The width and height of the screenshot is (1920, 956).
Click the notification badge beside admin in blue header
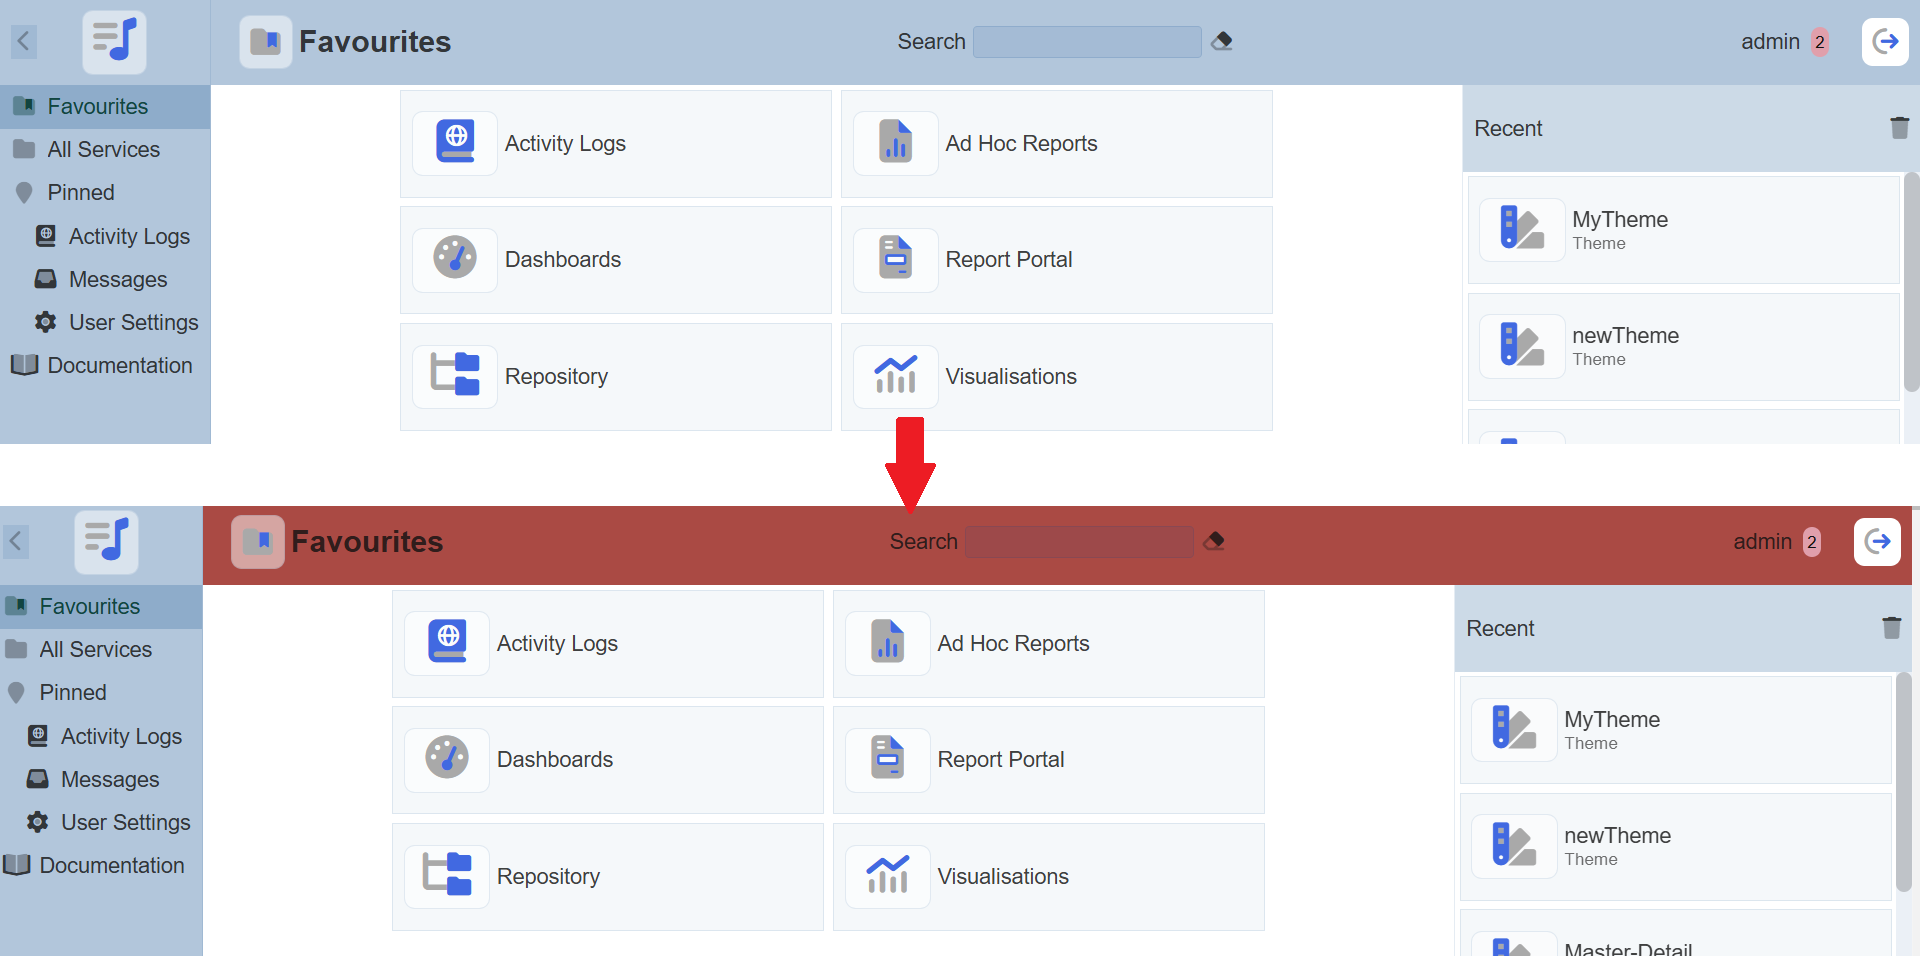point(1820,42)
